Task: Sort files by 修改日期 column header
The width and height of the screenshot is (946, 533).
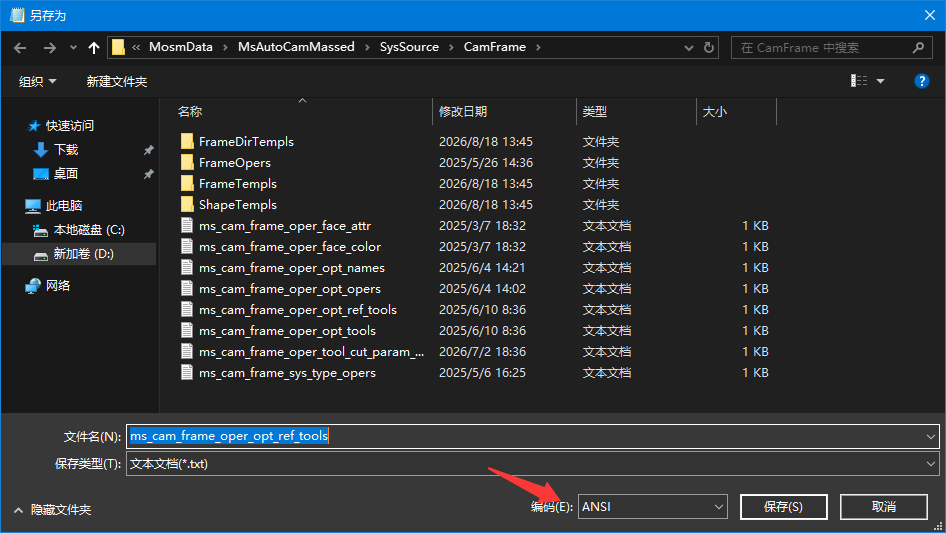Action: pos(463,112)
